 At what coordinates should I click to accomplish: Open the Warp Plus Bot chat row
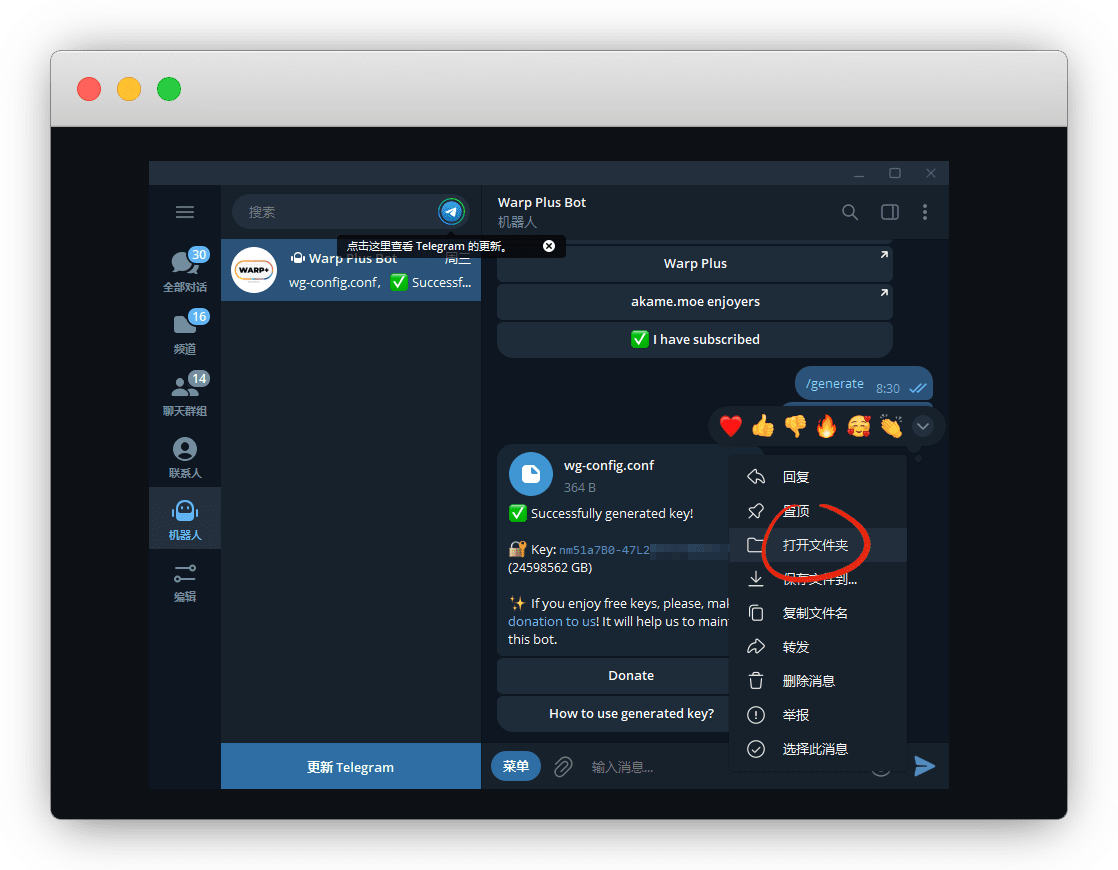pyautogui.click(x=351, y=270)
